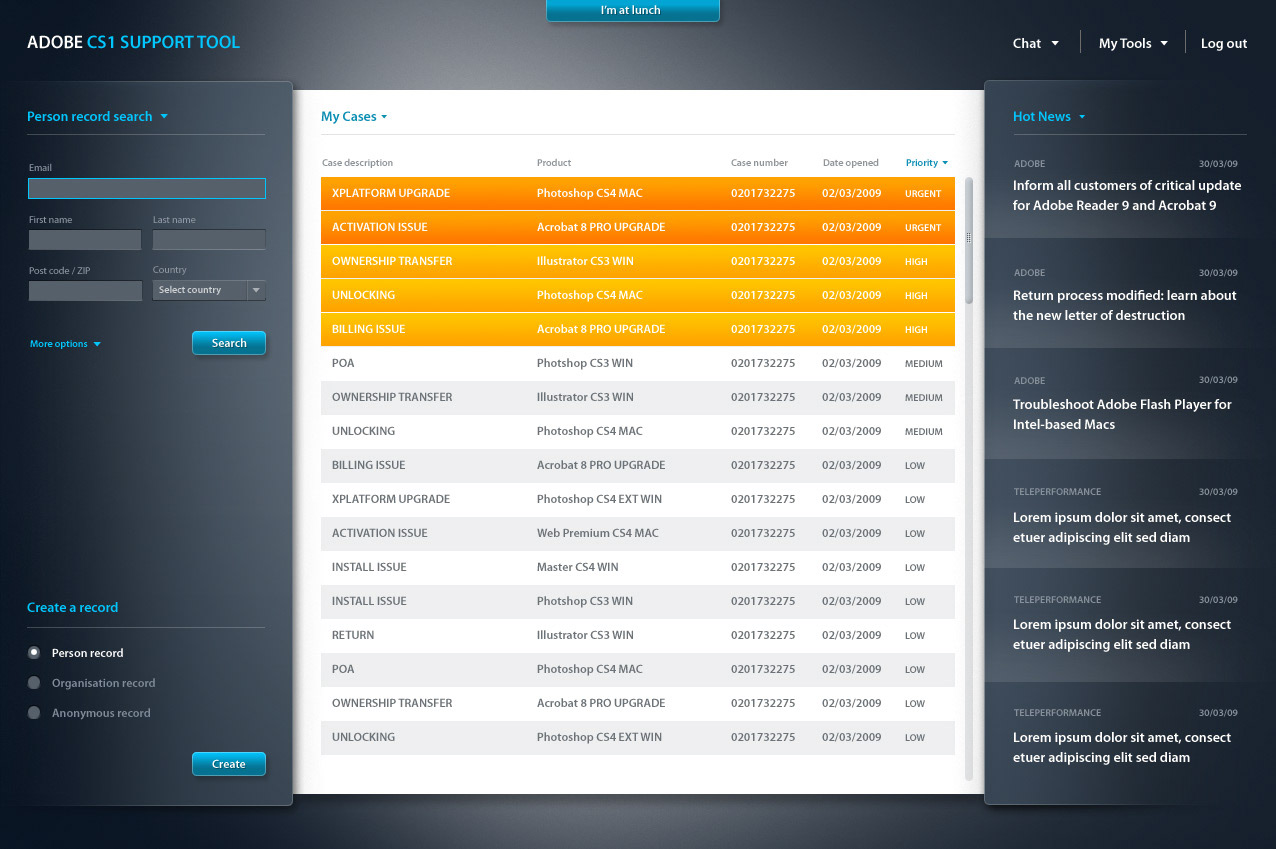Read news about Adobe Reader 9 critical update
This screenshot has width=1276, height=849.
[x=1127, y=195]
